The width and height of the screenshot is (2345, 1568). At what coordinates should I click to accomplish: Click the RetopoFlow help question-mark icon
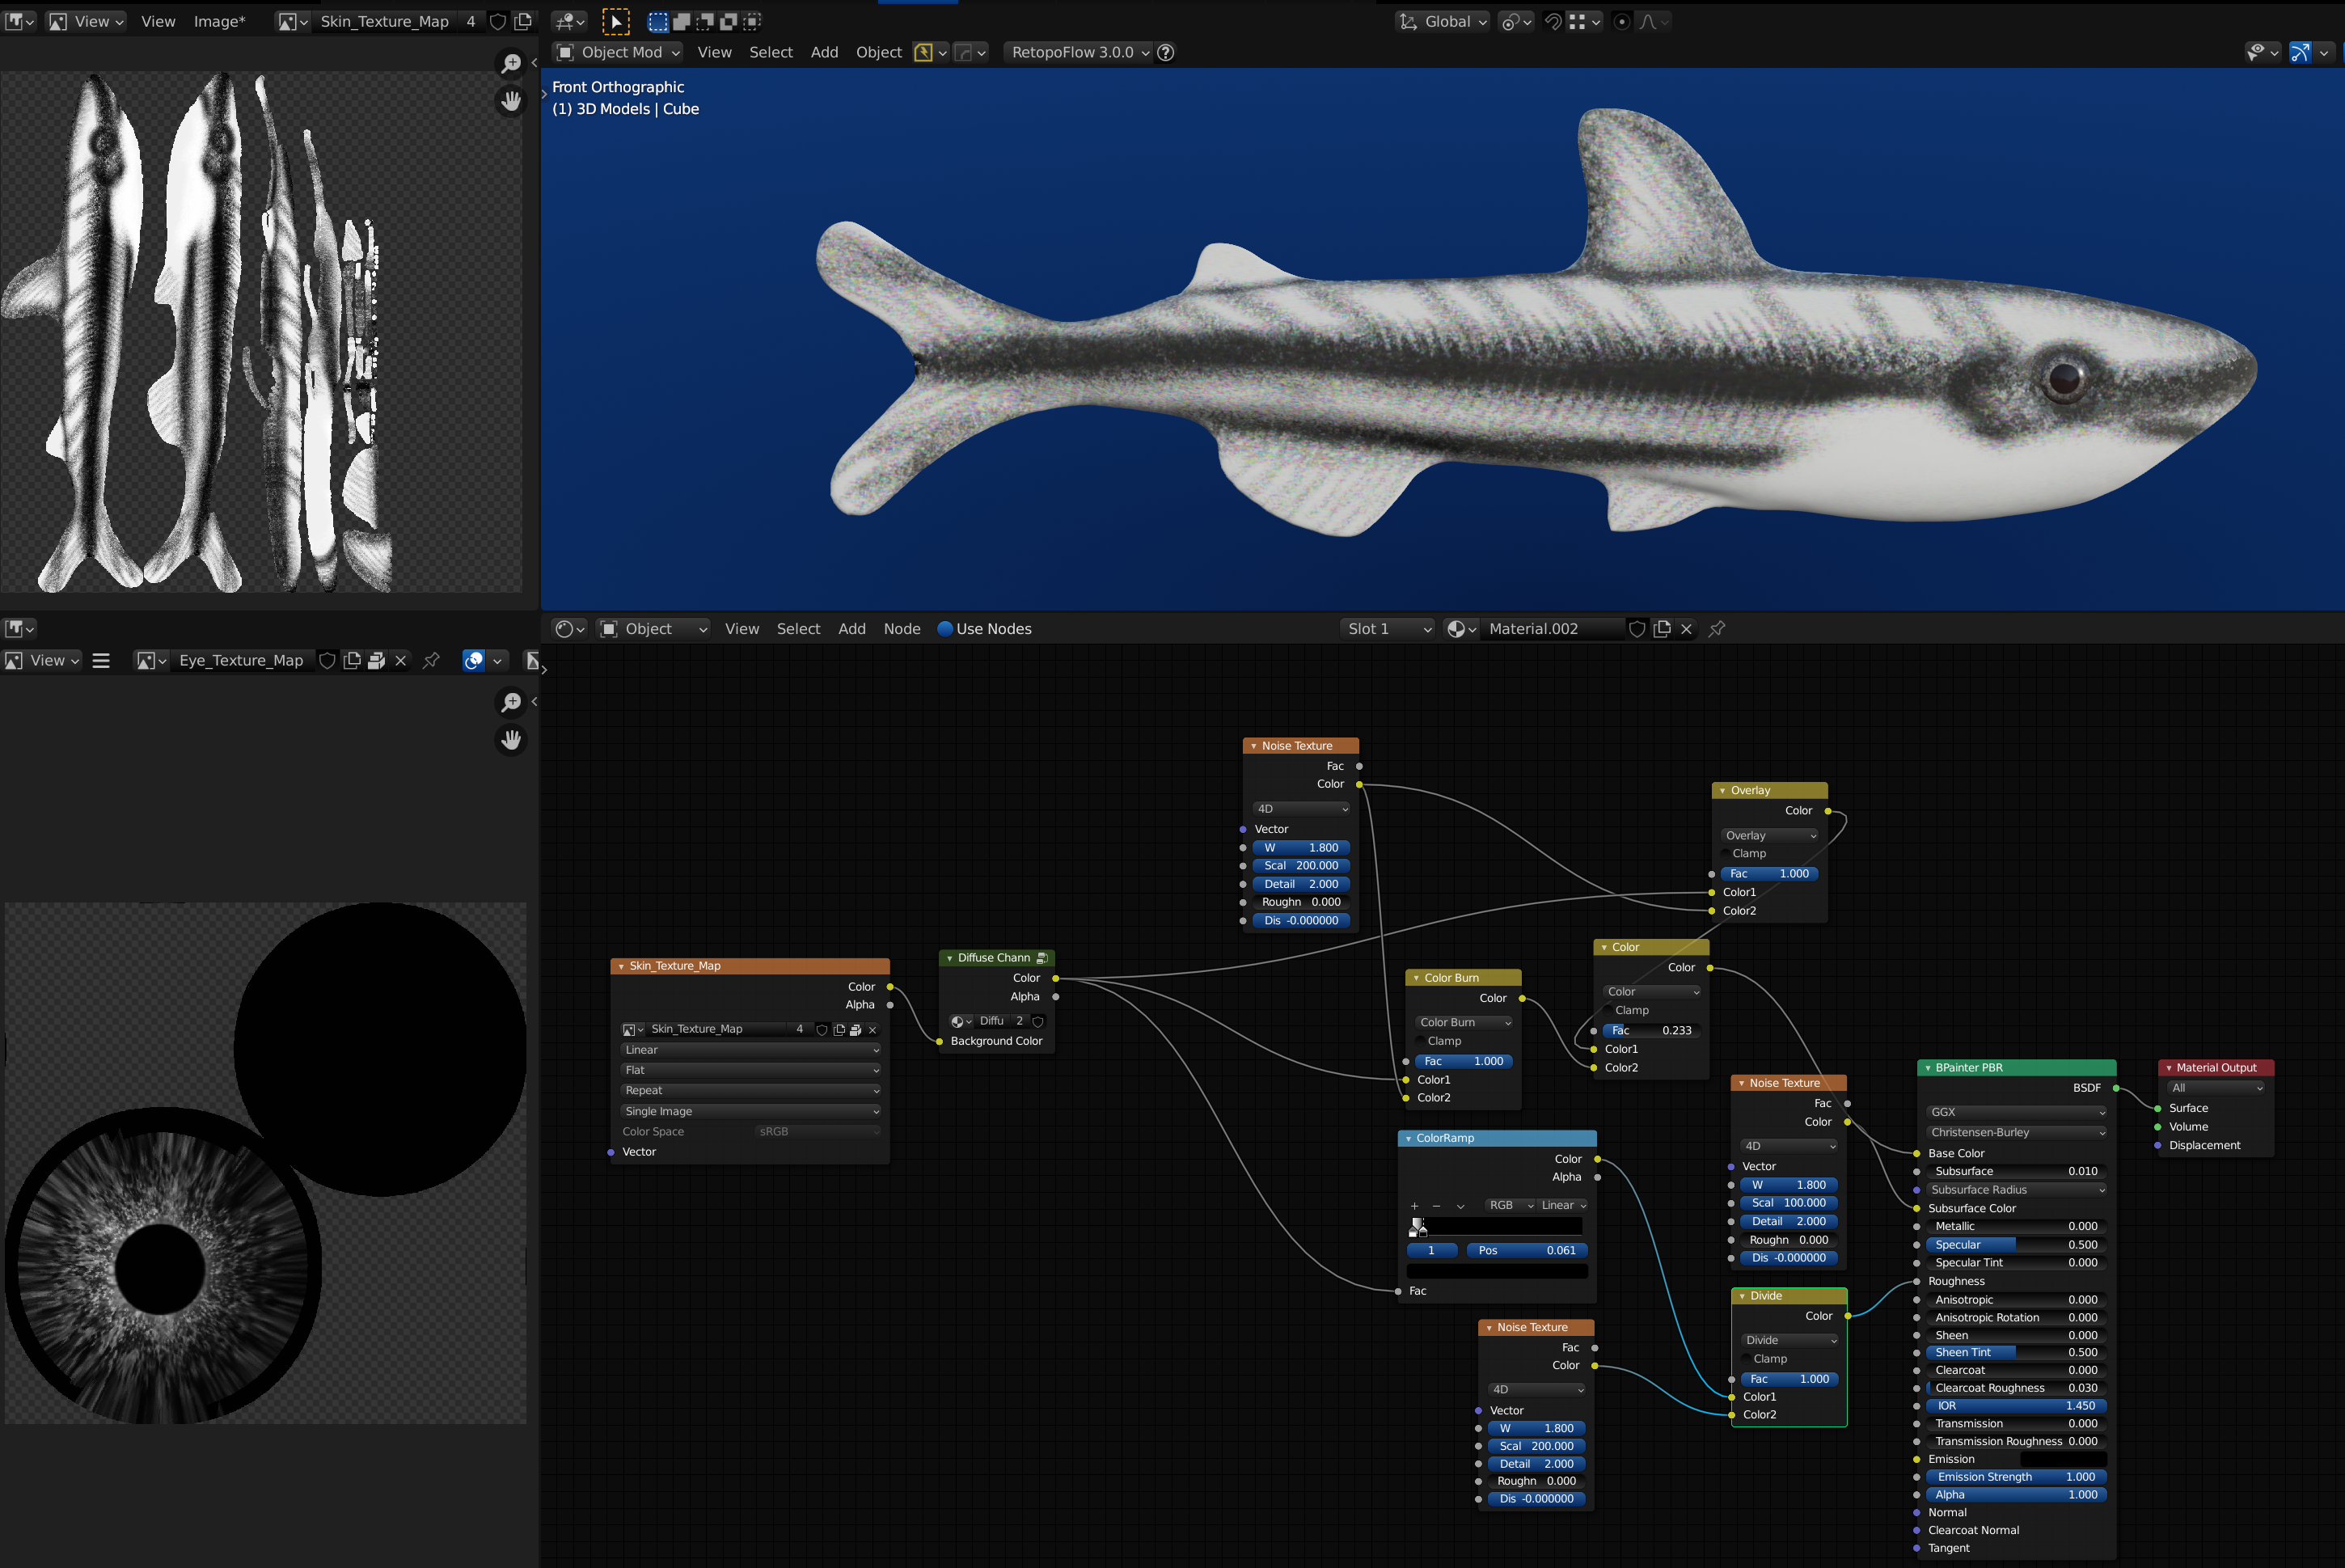click(1166, 52)
